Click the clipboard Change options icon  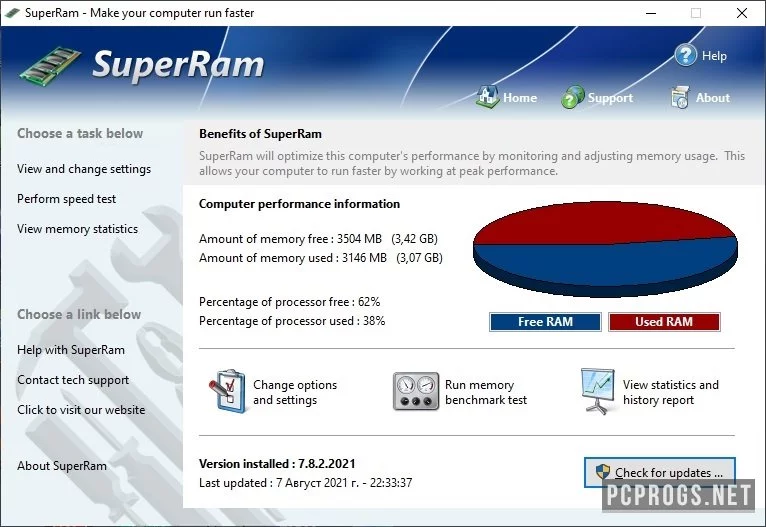228,391
